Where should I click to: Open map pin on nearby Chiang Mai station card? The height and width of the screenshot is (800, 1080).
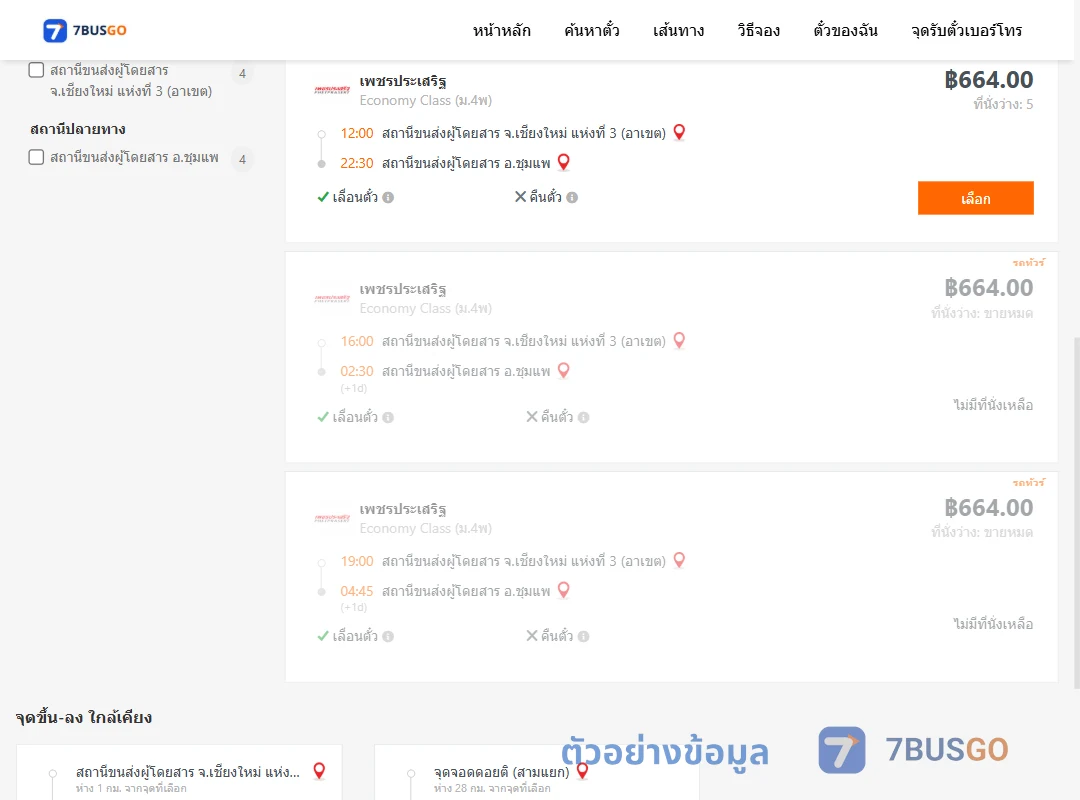(319, 771)
